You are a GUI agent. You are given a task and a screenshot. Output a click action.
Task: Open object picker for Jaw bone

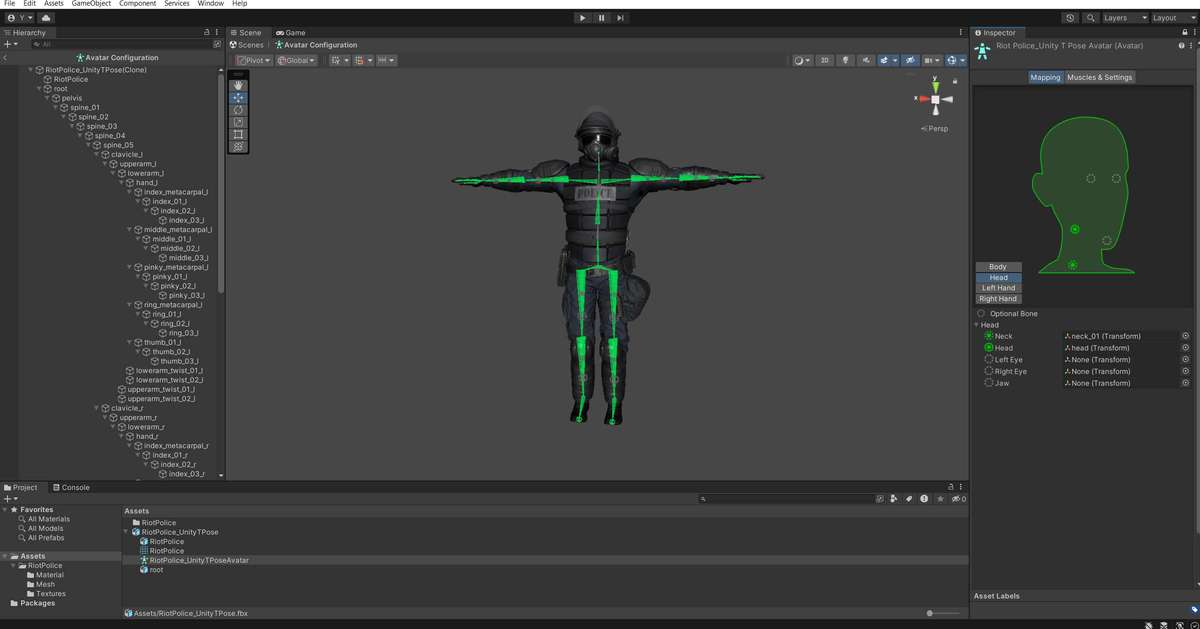(1185, 383)
